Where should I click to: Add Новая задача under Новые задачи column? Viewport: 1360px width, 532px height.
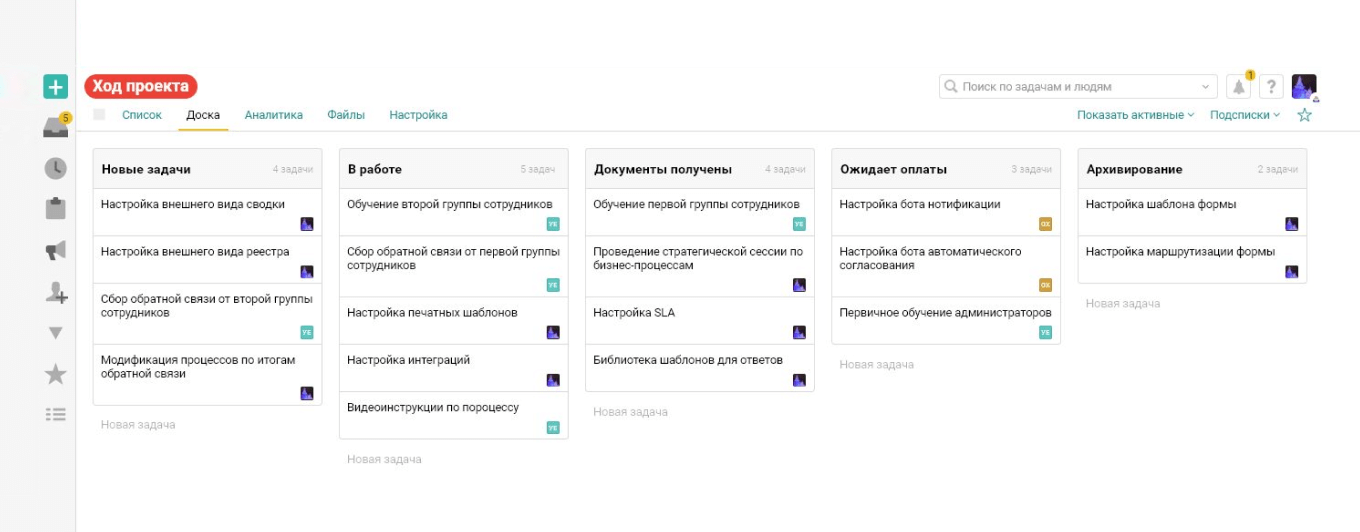pyautogui.click(x=138, y=425)
